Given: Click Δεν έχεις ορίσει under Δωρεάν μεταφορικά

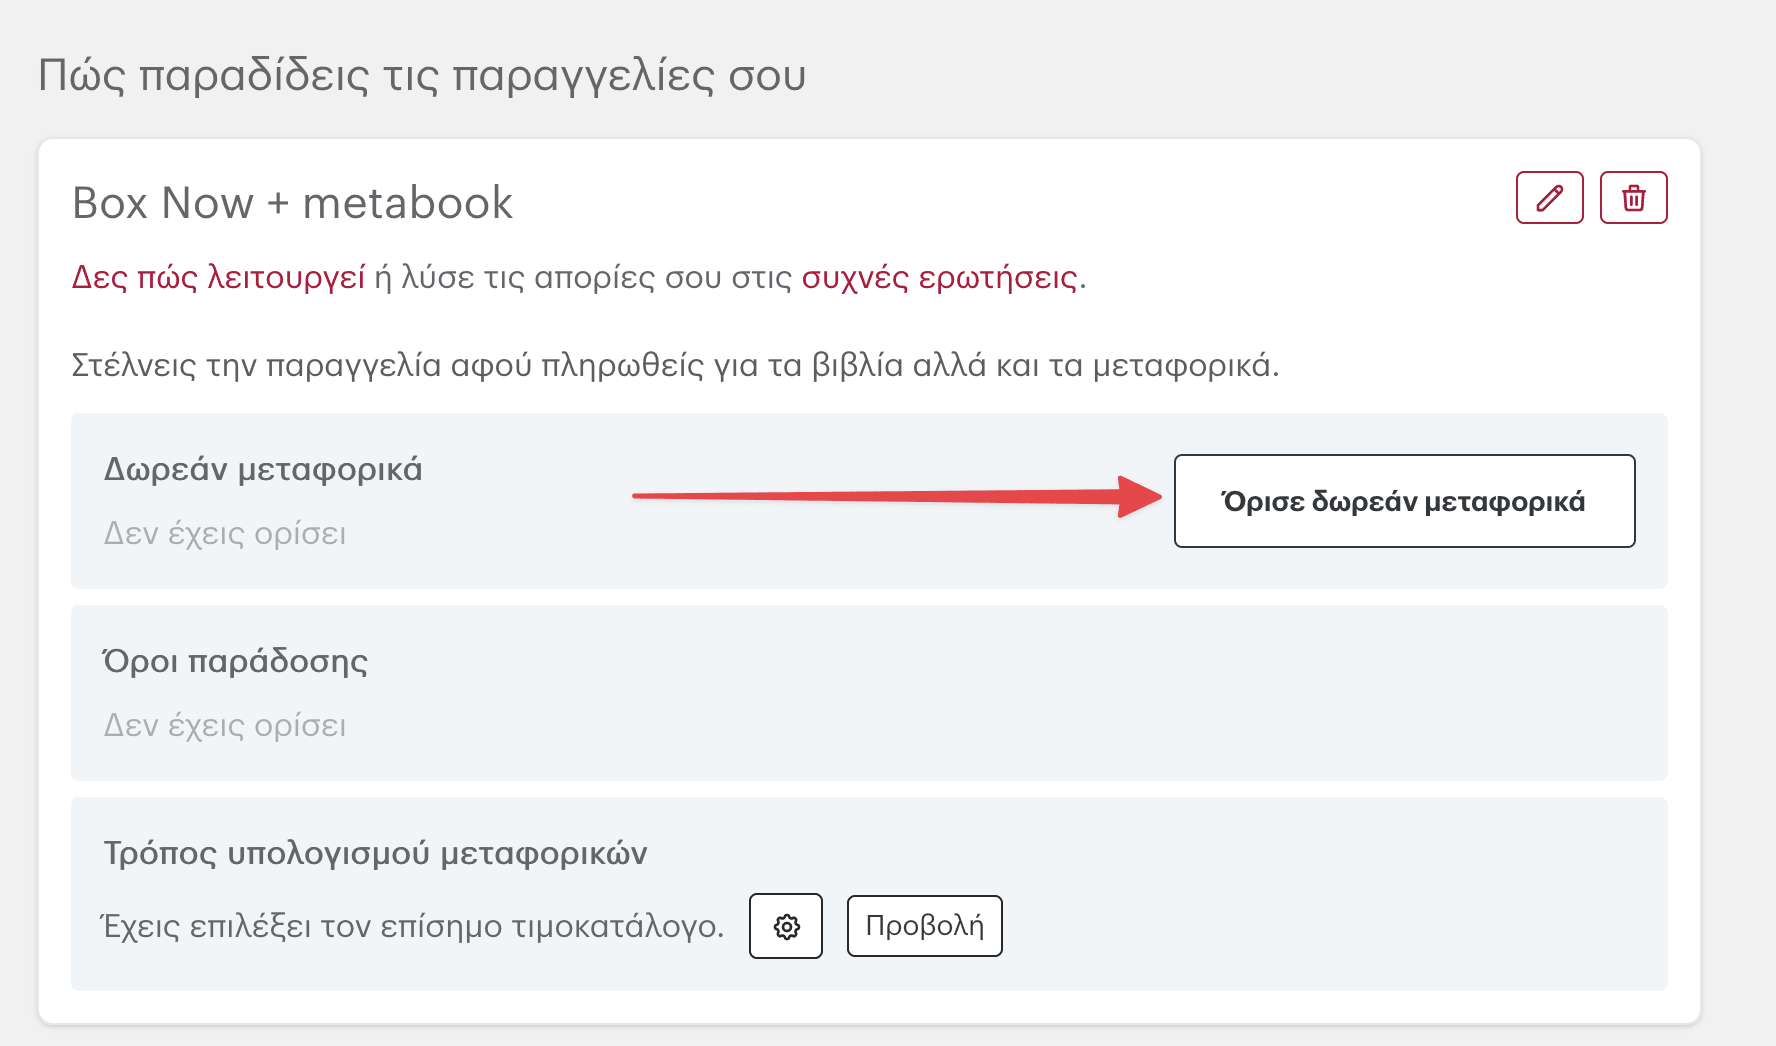Looking at the screenshot, I should click(225, 533).
